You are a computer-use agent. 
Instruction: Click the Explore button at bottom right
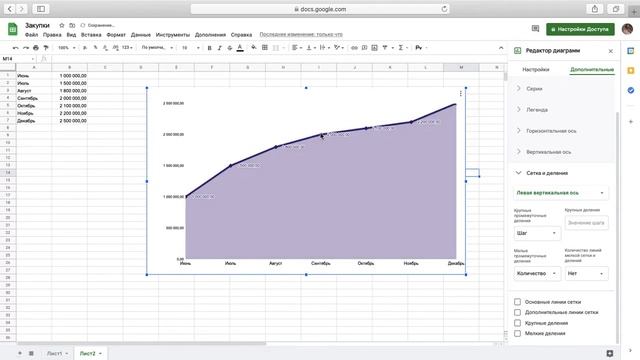[x=610, y=353]
